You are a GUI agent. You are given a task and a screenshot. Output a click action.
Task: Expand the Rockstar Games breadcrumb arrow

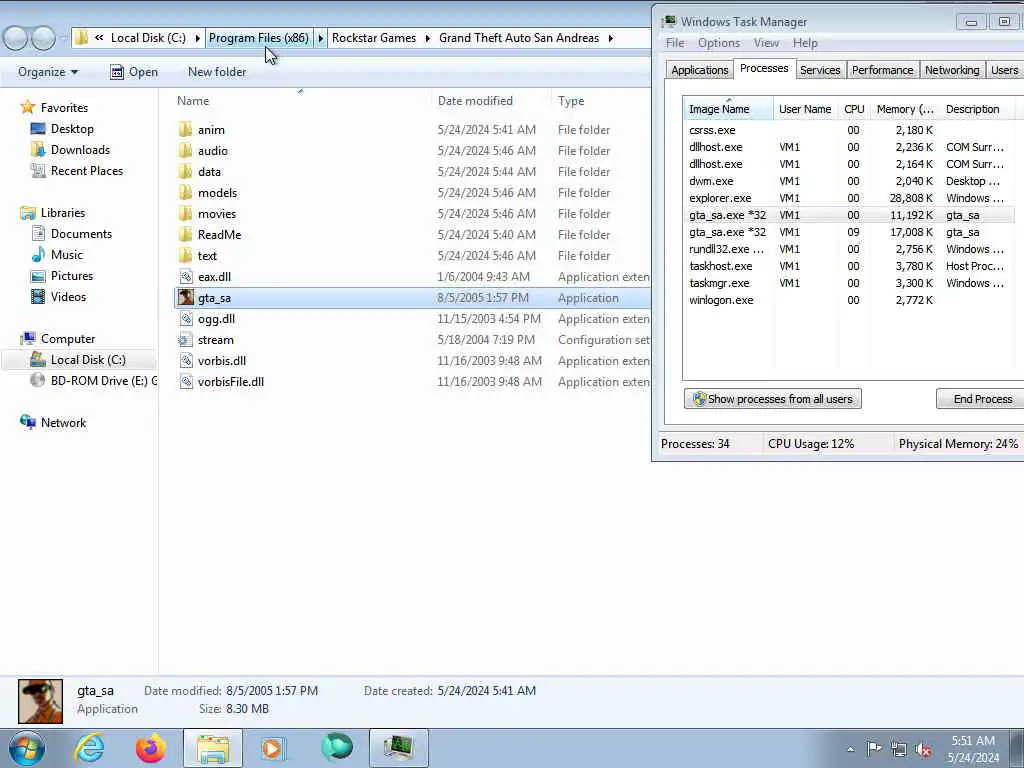[x=428, y=38]
